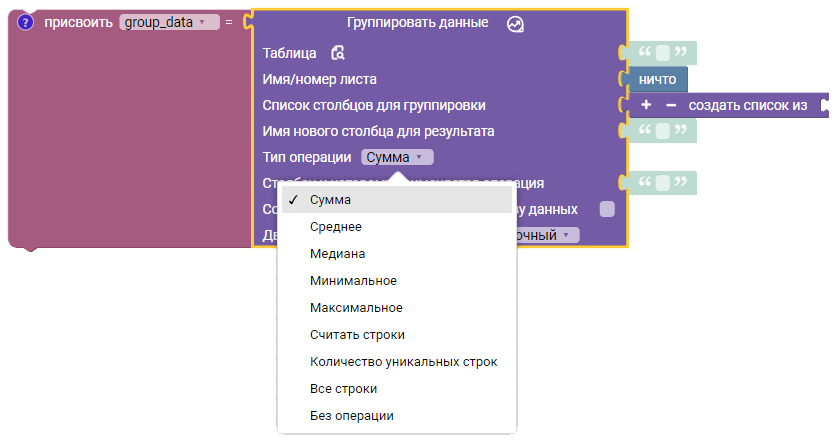Image resolution: width=836 pixels, height=445 pixels.
Task: Click the empty text field next to Таблица
Action: pos(662,53)
